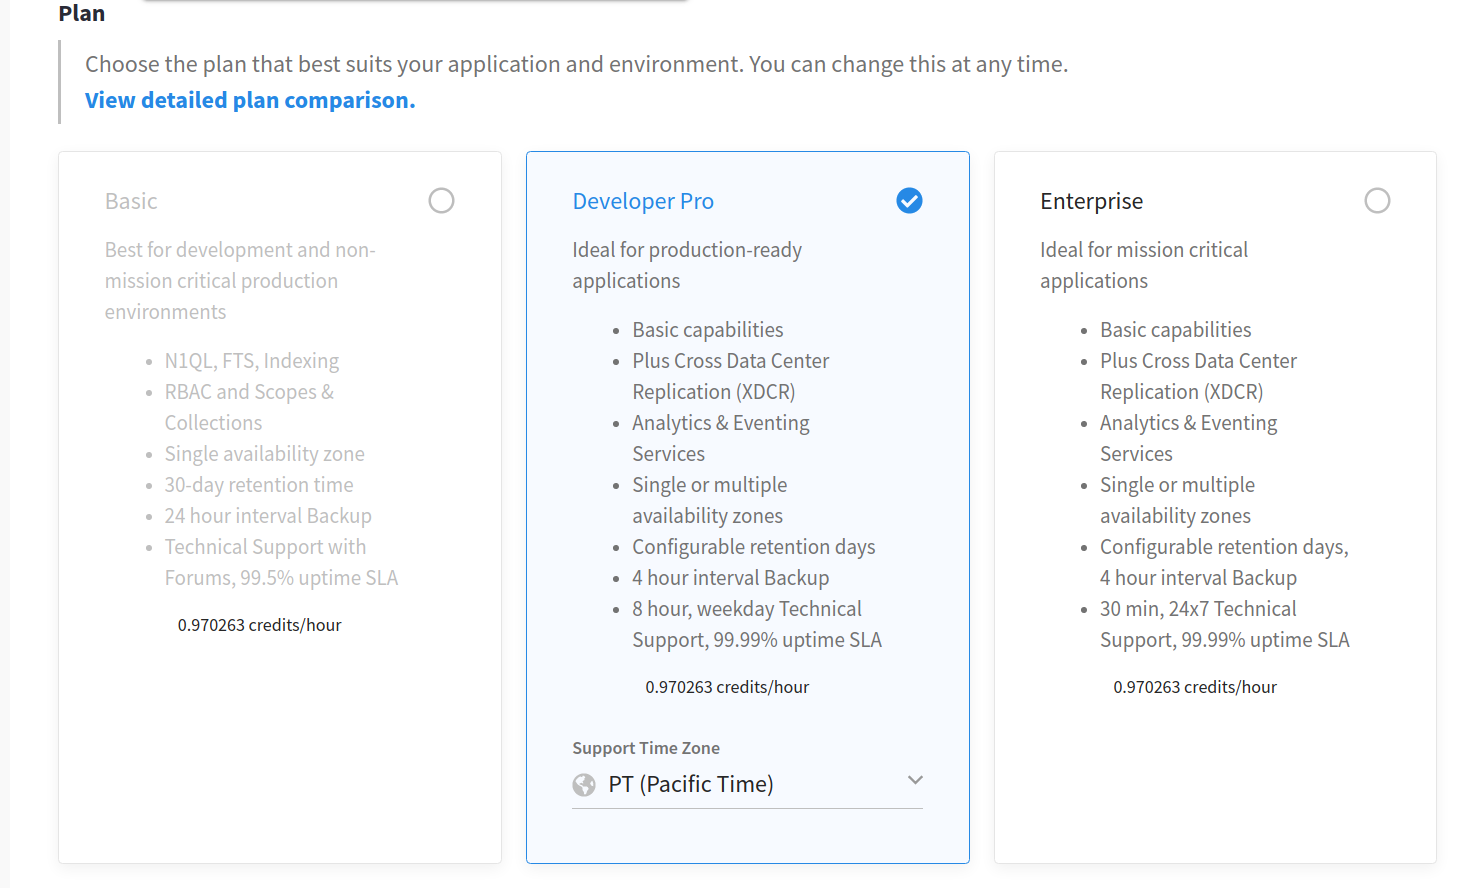Click the Plan section heading
1477x888 pixels.
(81, 13)
